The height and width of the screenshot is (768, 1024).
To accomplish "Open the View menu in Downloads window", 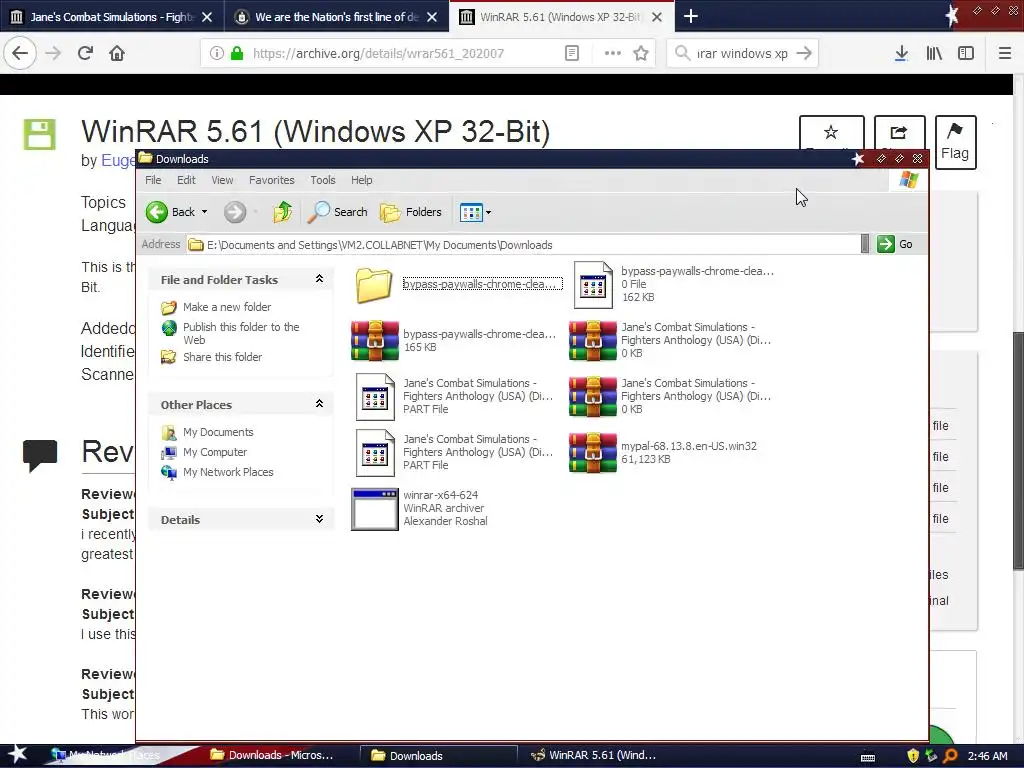I will click(222, 180).
